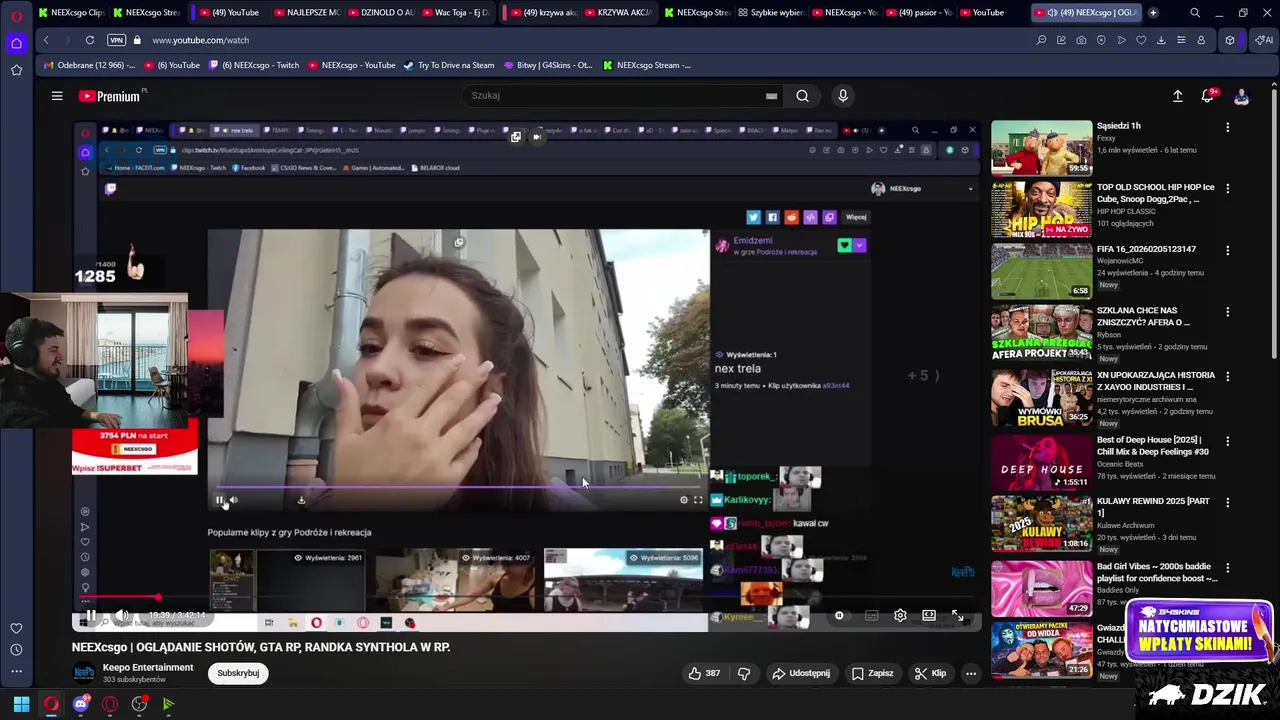Viewport: 1280px width, 720px height.
Task: Open NEEXcsgo - Twitch bookmark
Action: [x=254, y=65]
